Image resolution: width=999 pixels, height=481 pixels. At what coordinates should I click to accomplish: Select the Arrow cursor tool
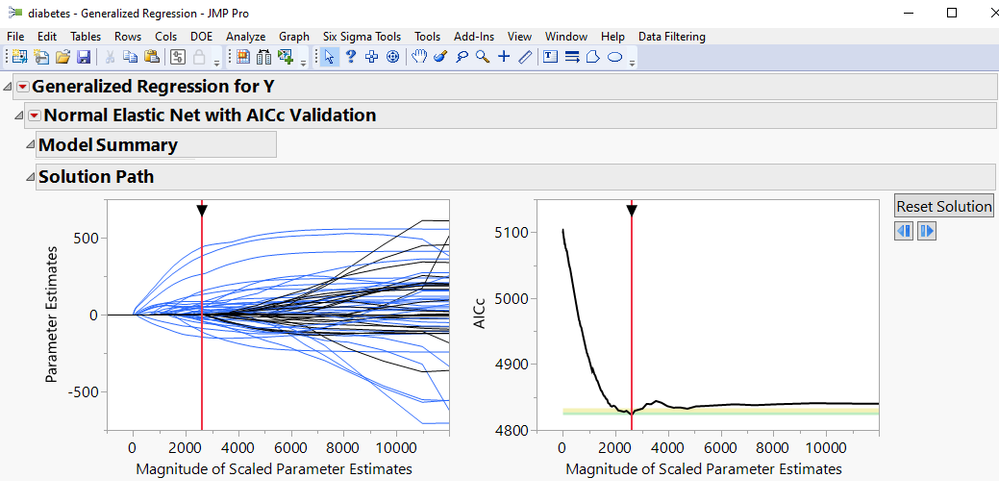pos(329,57)
